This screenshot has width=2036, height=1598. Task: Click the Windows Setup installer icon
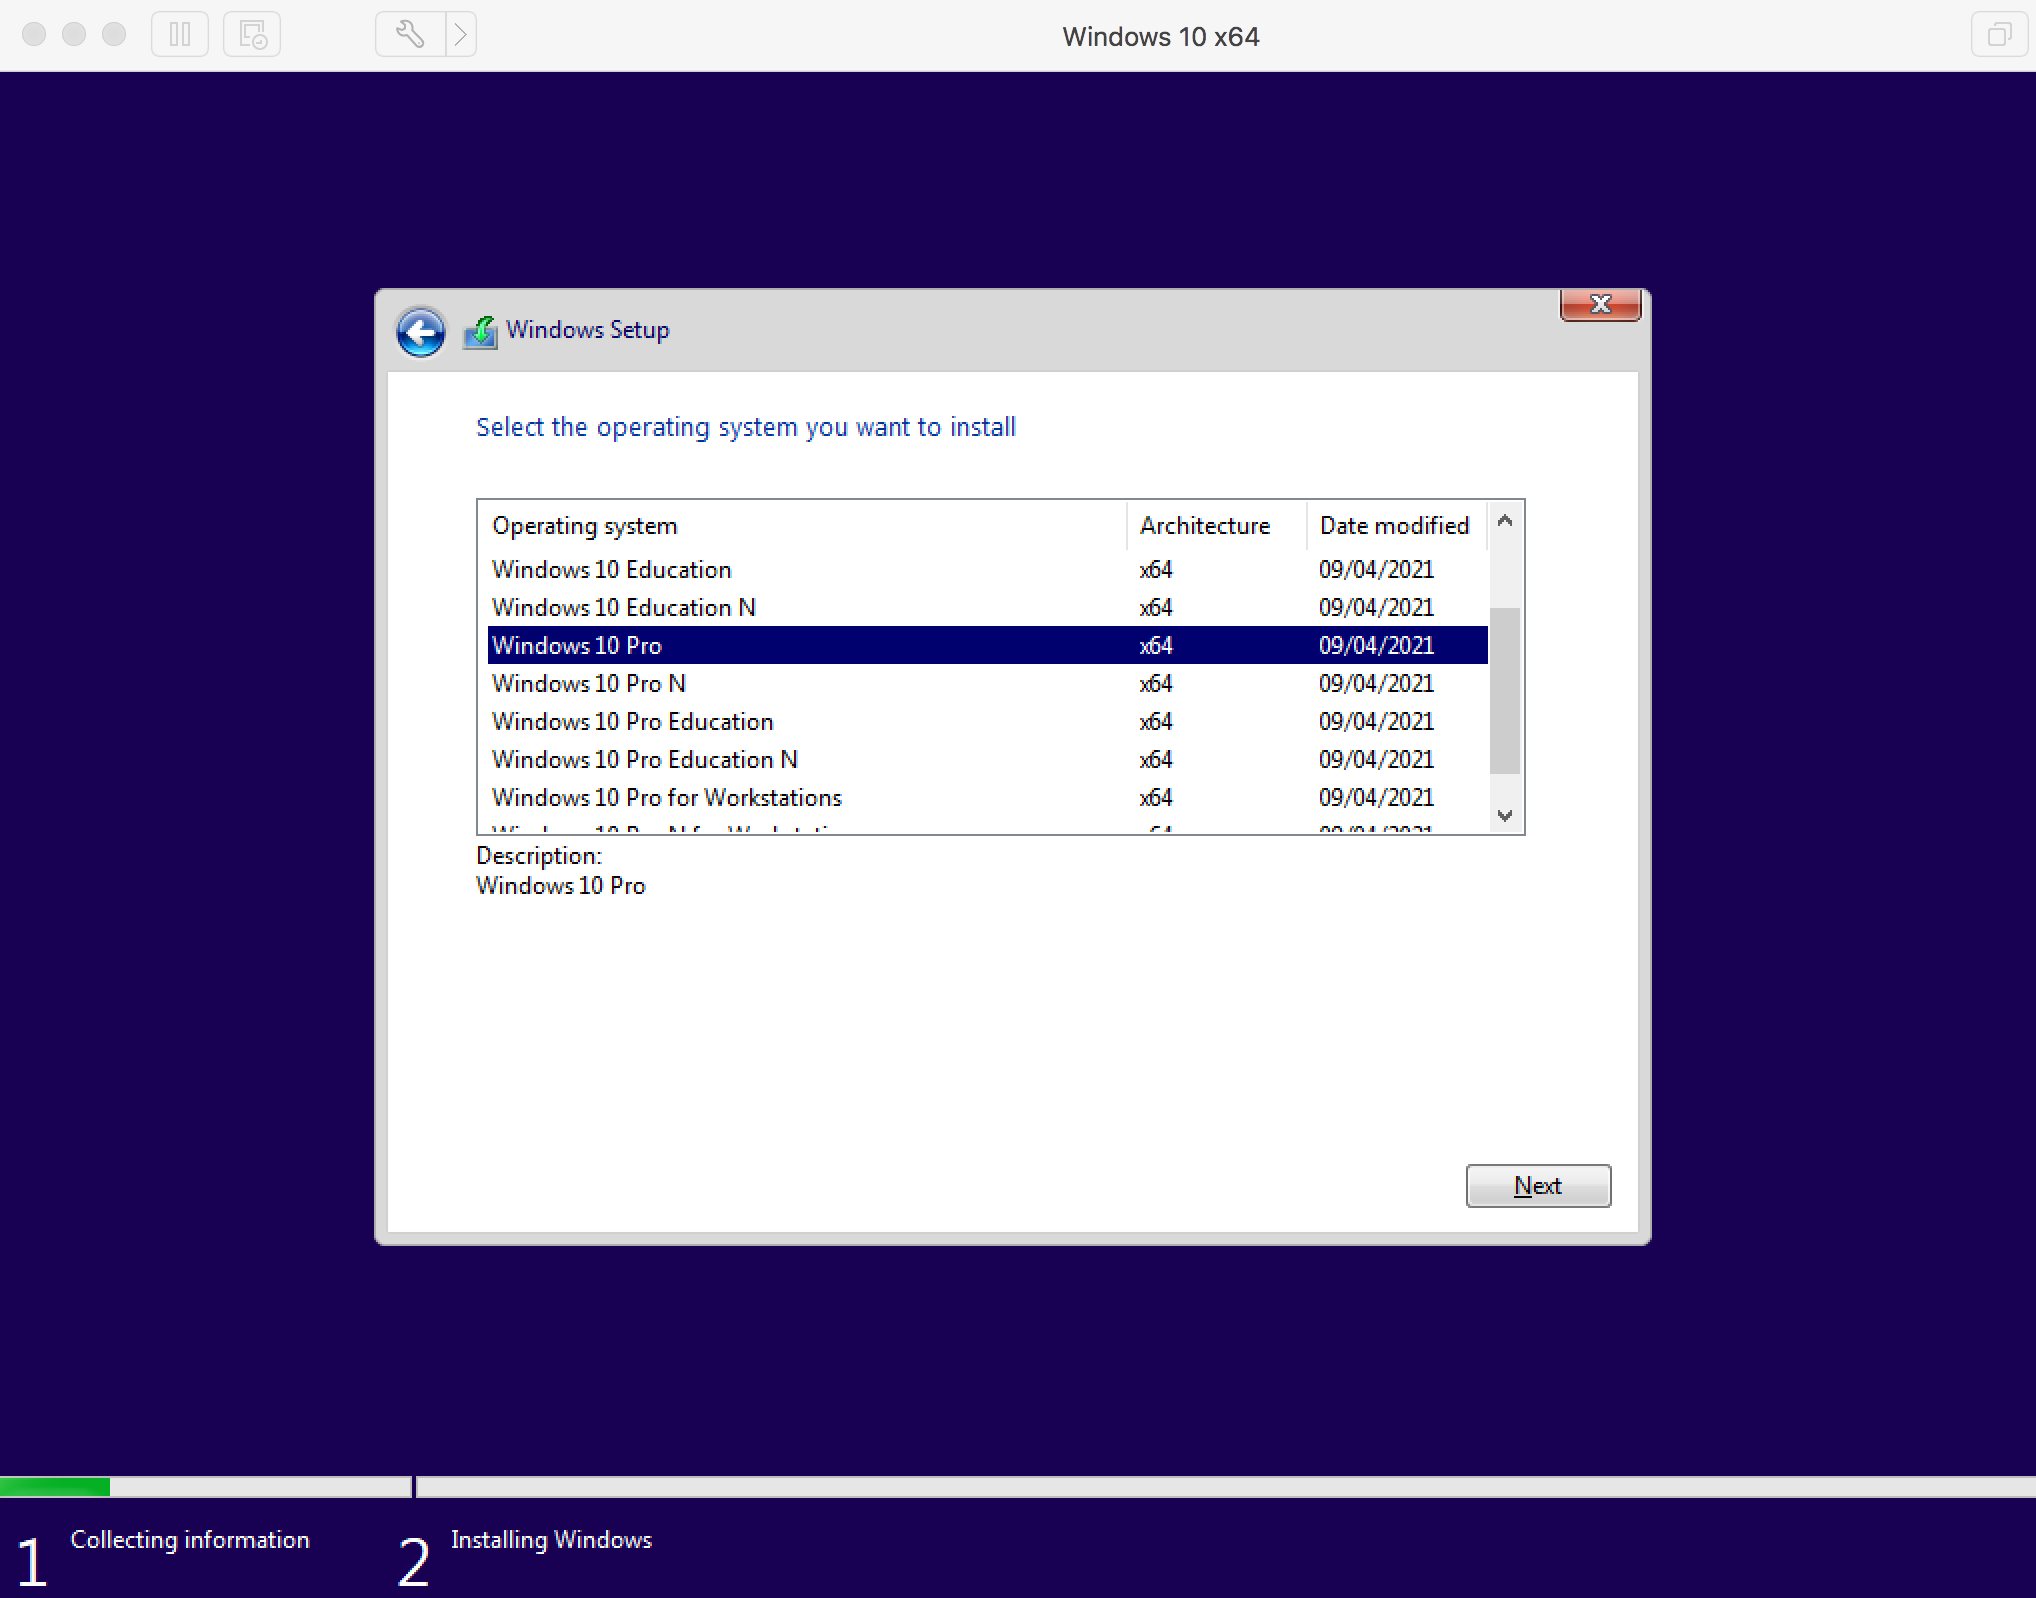point(481,331)
